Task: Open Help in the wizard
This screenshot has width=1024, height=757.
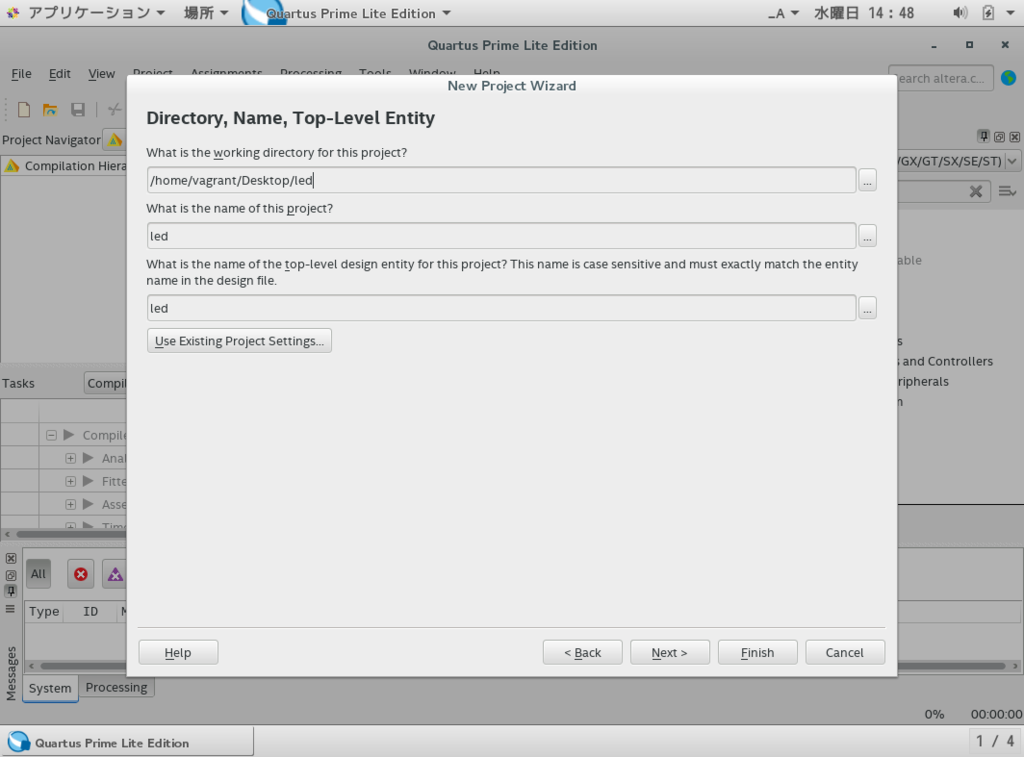Action: [178, 652]
